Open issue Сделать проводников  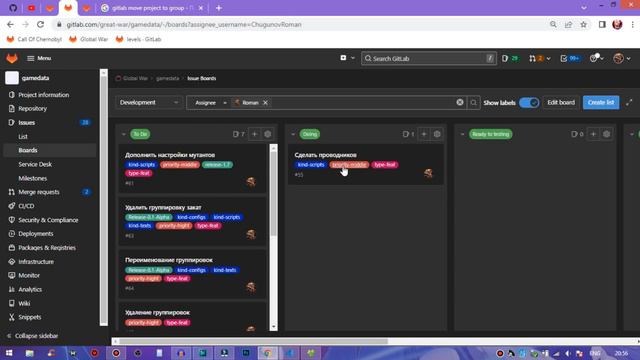point(325,155)
